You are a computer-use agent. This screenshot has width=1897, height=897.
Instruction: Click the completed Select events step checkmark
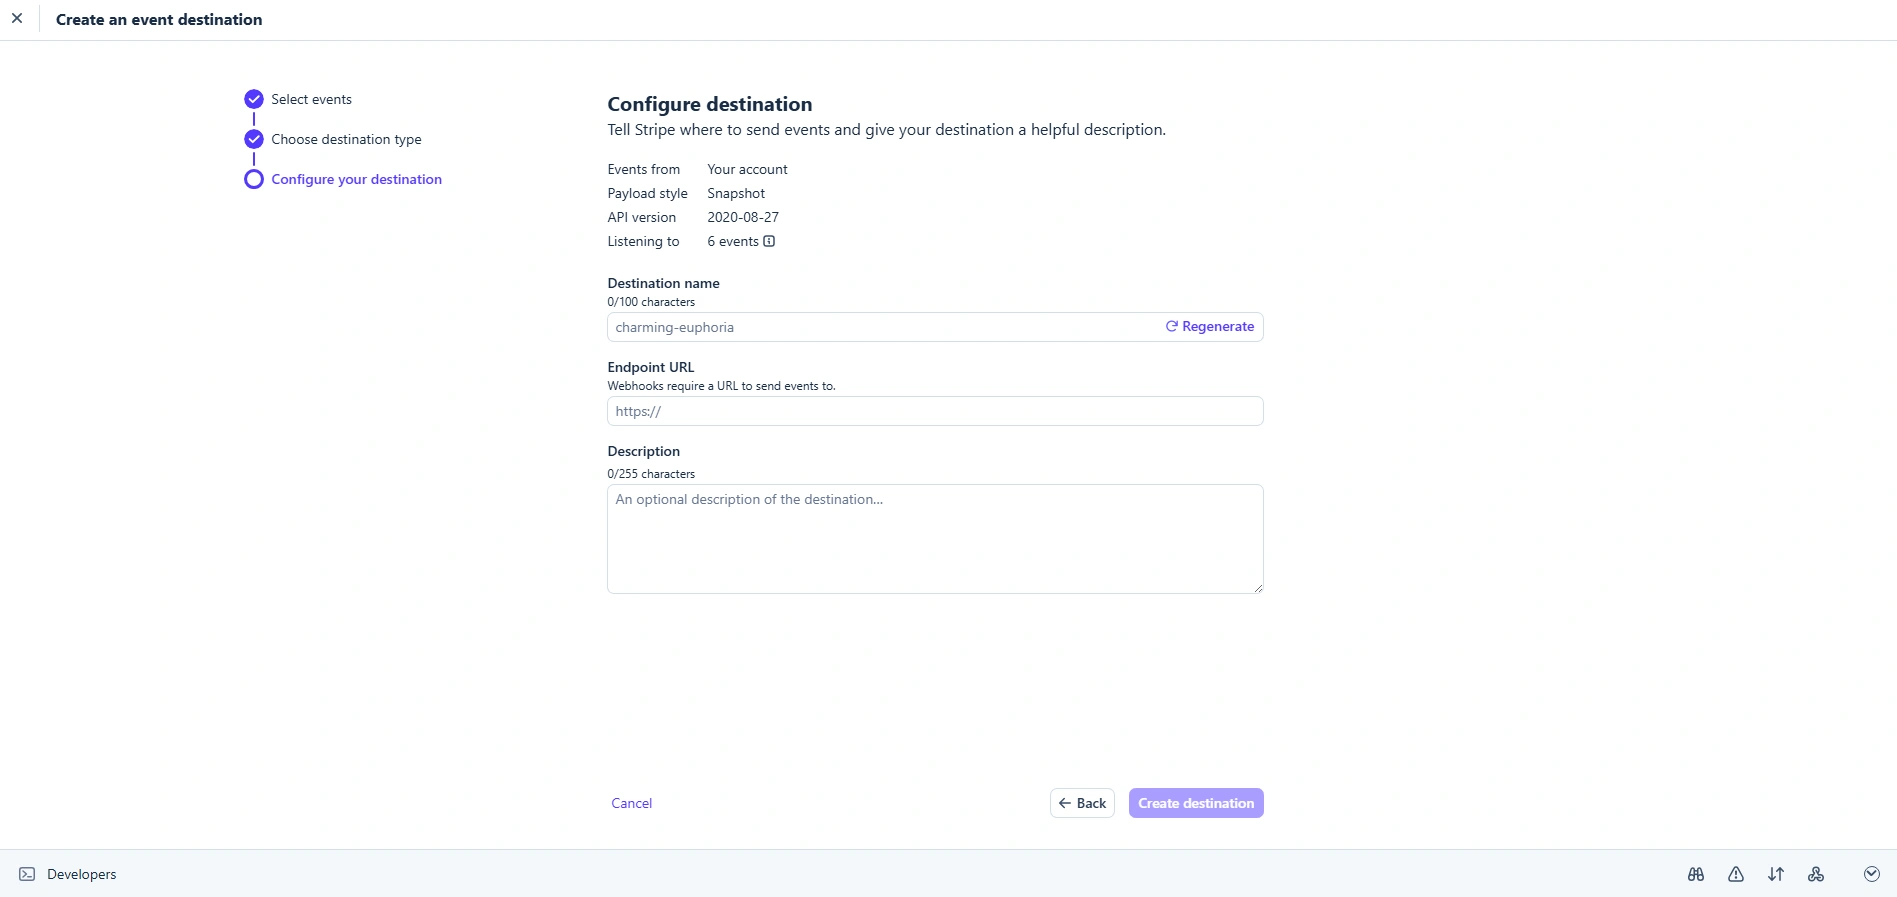click(254, 99)
